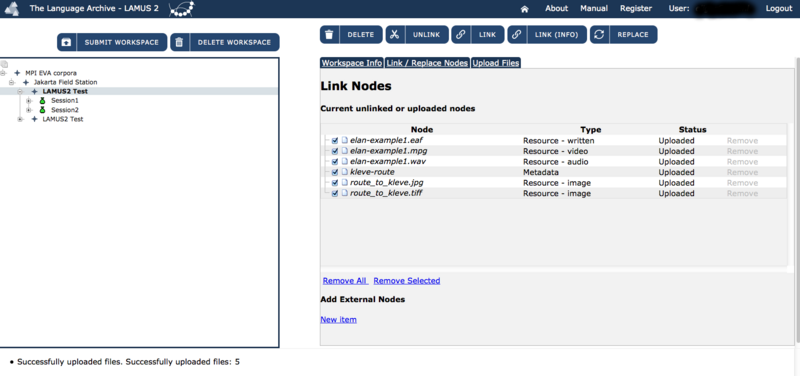Select the MPI EVA corpora node
Image resolution: width=800 pixels, height=376 pixels.
(x=51, y=73)
